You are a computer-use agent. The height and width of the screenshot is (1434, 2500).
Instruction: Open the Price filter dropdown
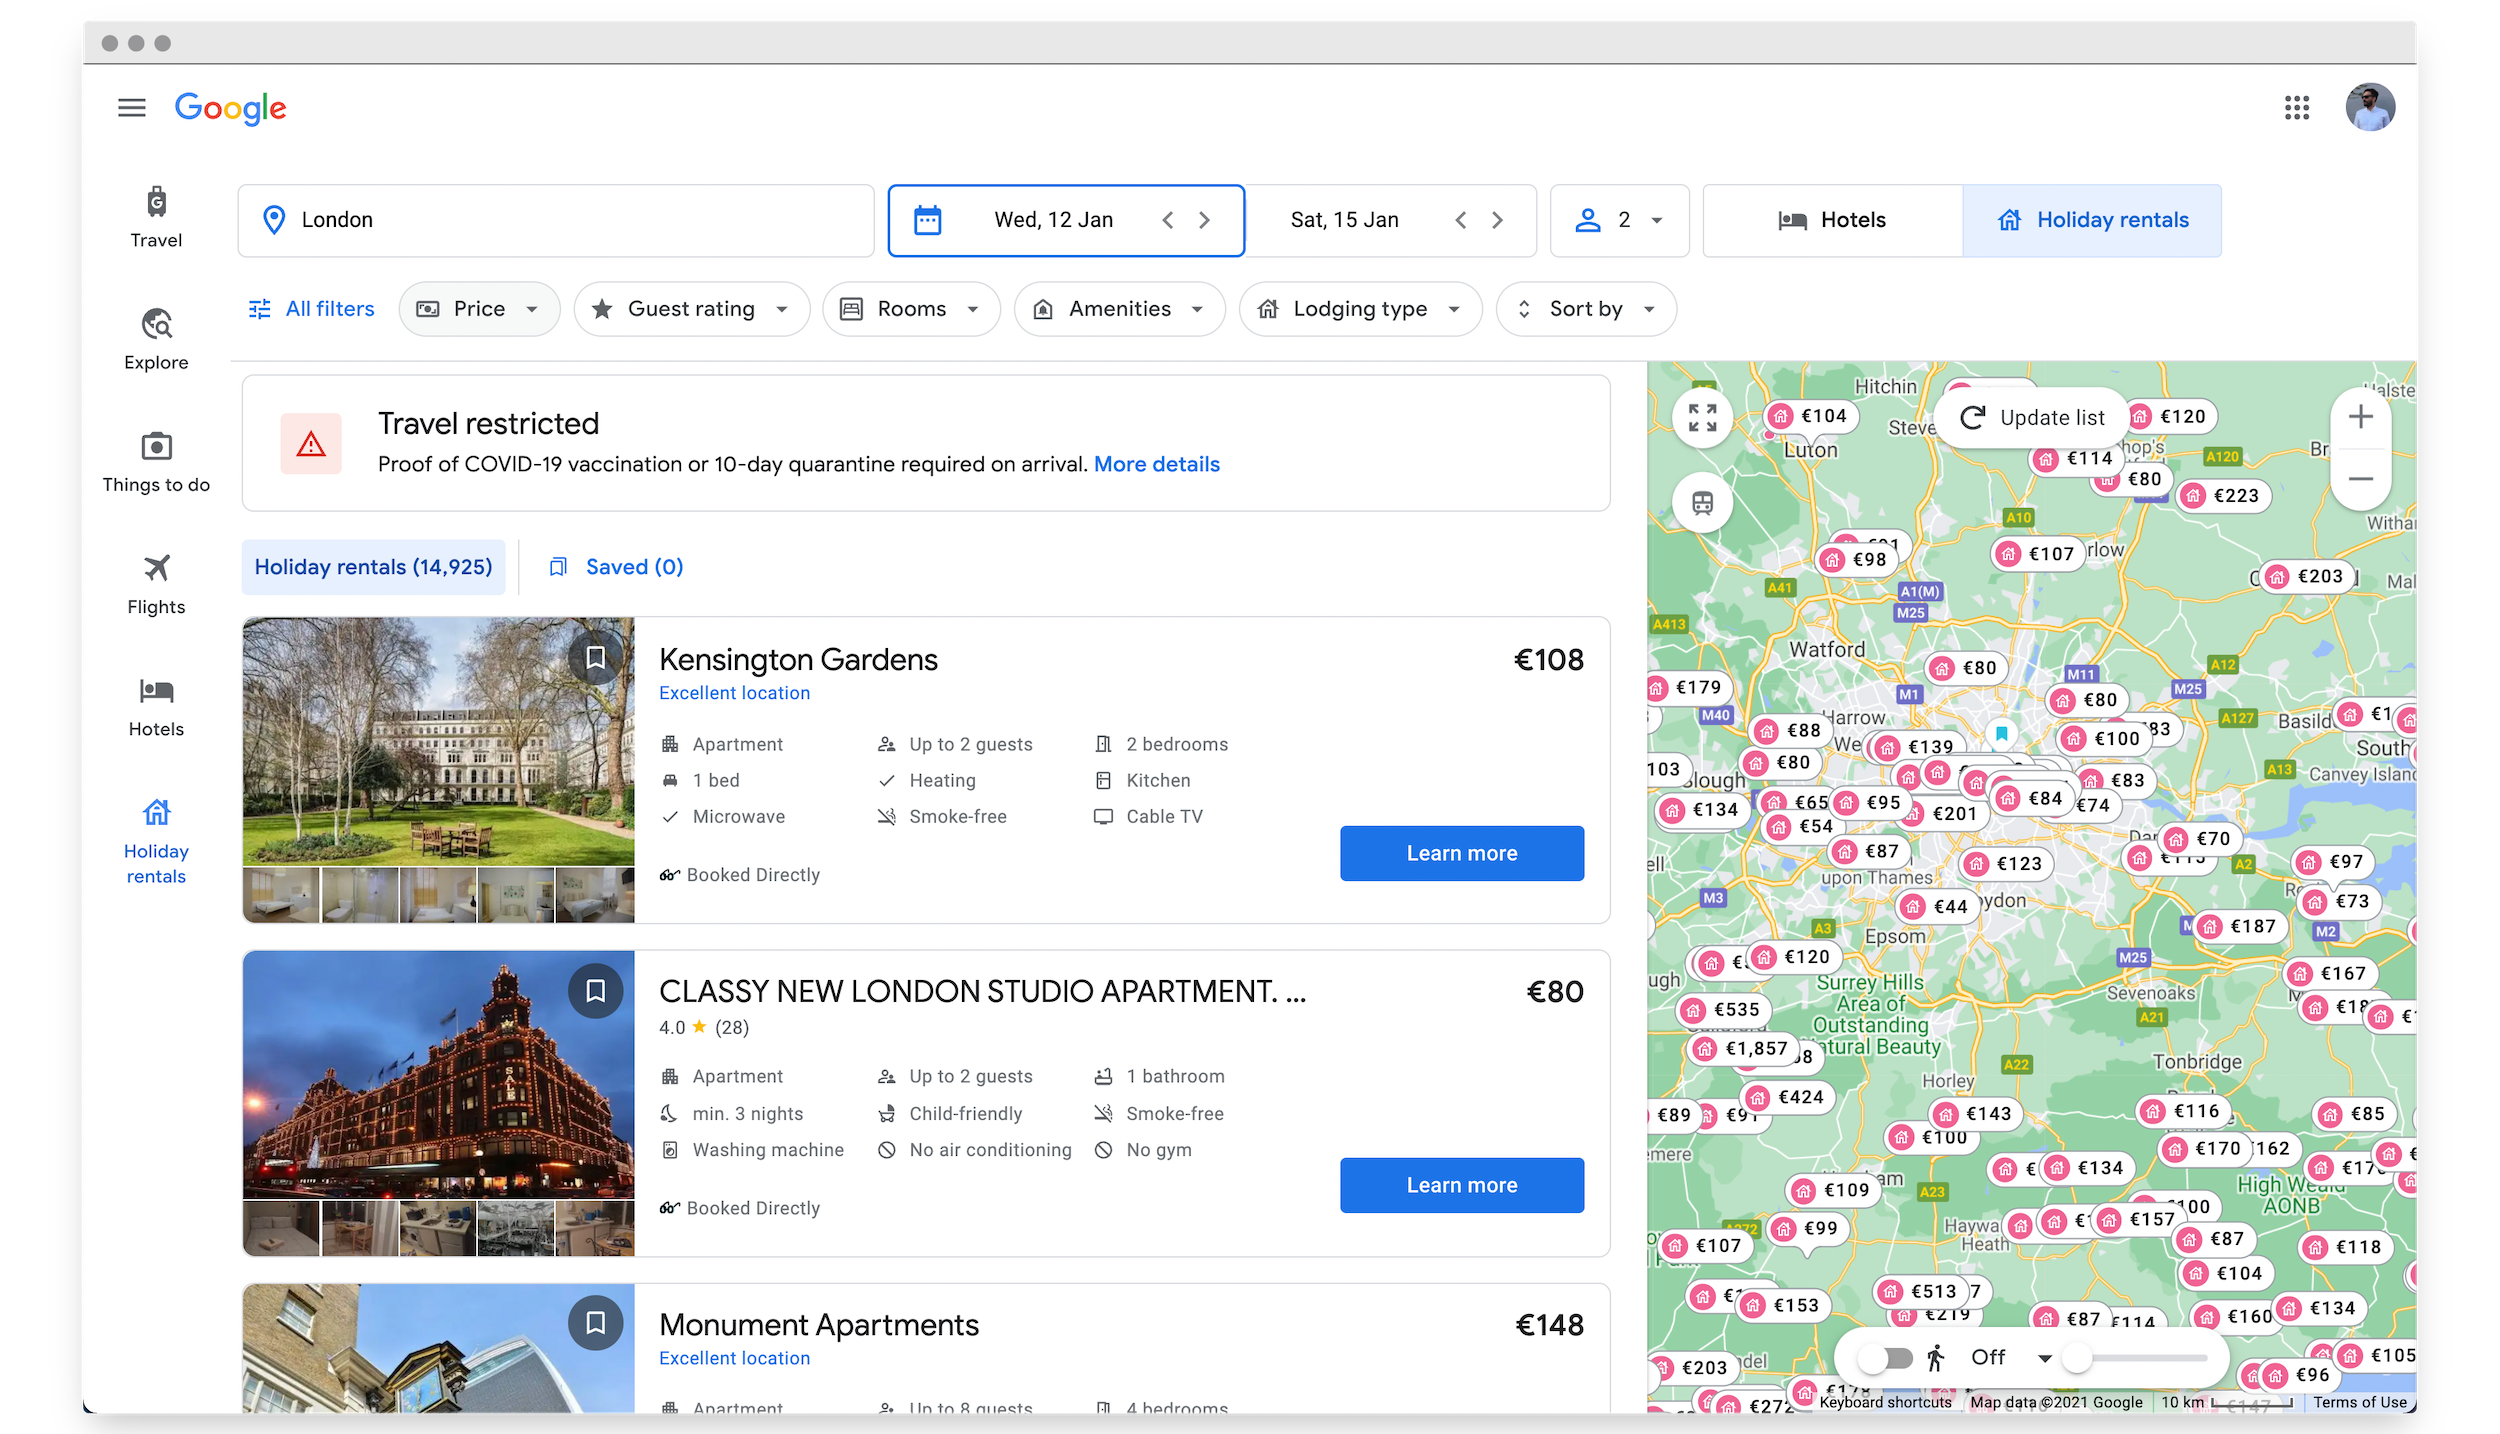(x=479, y=309)
